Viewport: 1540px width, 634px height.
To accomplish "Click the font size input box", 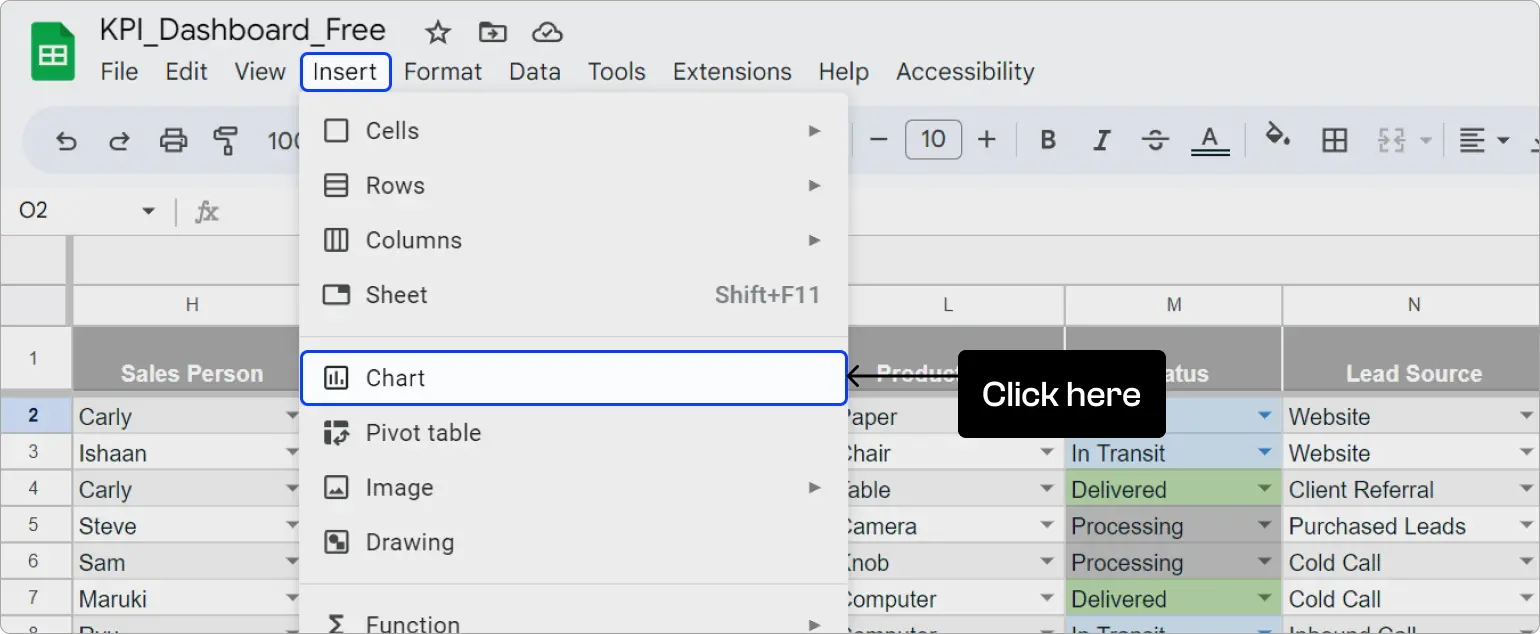I will [933, 139].
